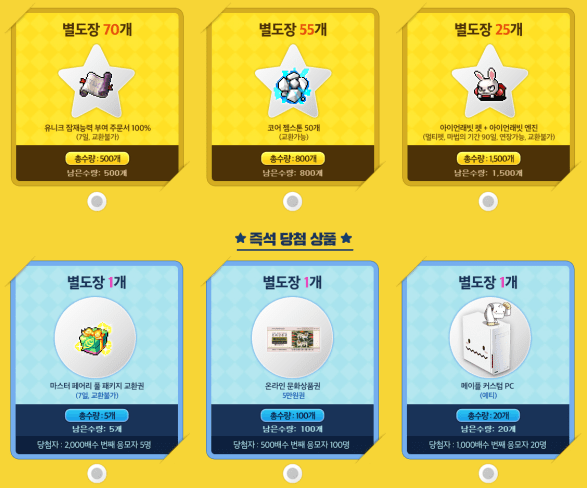Select radio button under 메이플 커스텀 PC card

[488, 474]
